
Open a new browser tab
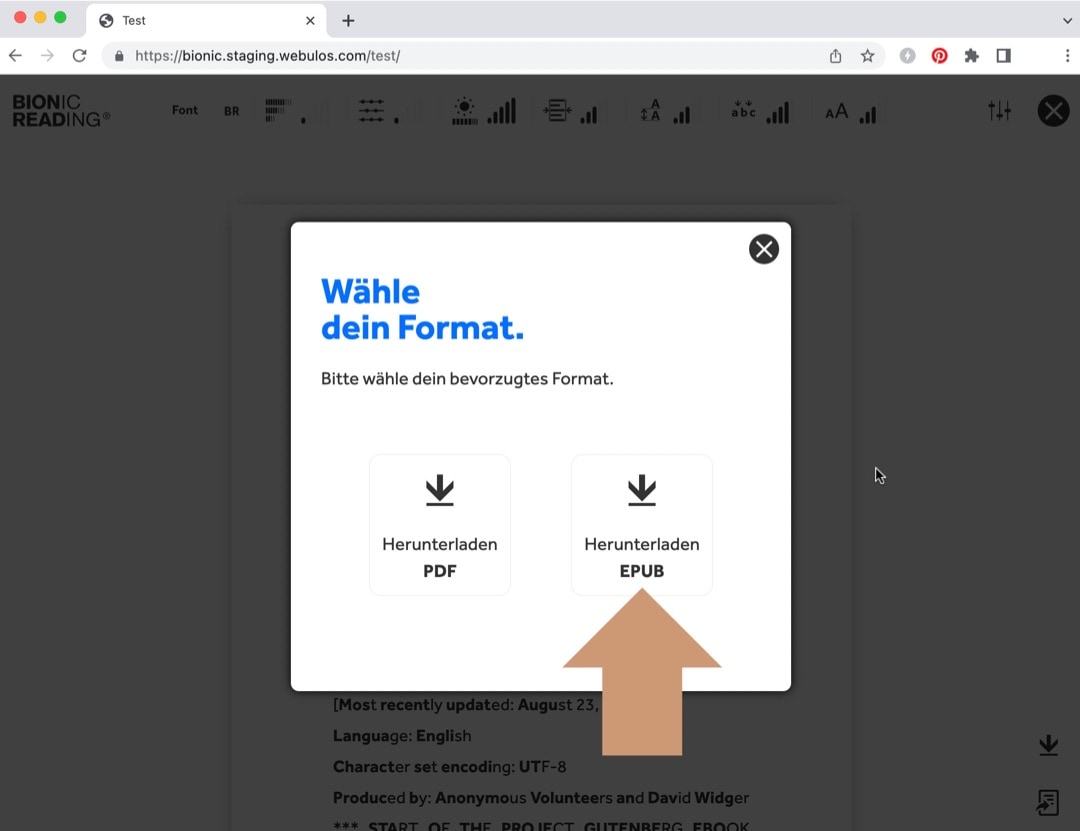pos(348,21)
